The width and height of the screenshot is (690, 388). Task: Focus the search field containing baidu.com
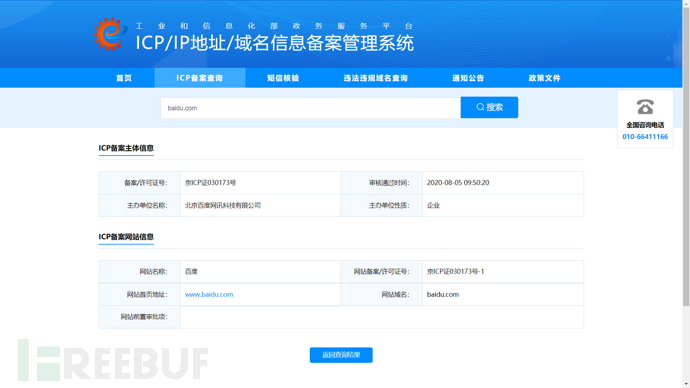click(x=311, y=108)
